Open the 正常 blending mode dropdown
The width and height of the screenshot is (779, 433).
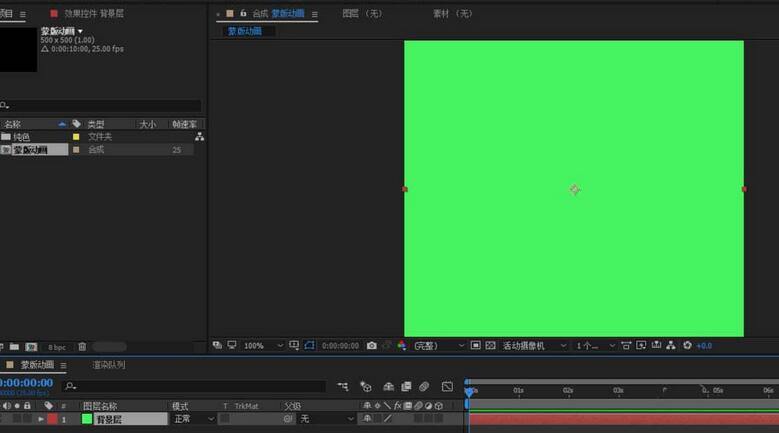194,419
